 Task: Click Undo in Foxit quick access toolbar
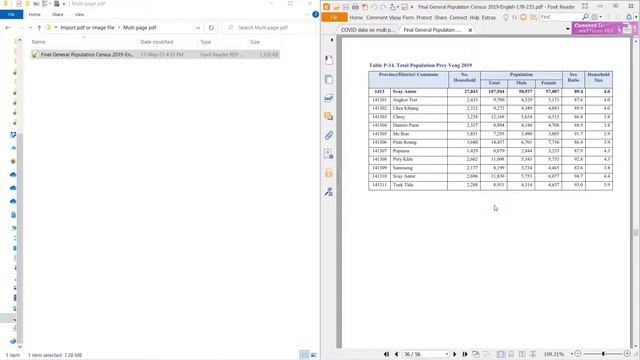pyautogui.click(x=374, y=7)
